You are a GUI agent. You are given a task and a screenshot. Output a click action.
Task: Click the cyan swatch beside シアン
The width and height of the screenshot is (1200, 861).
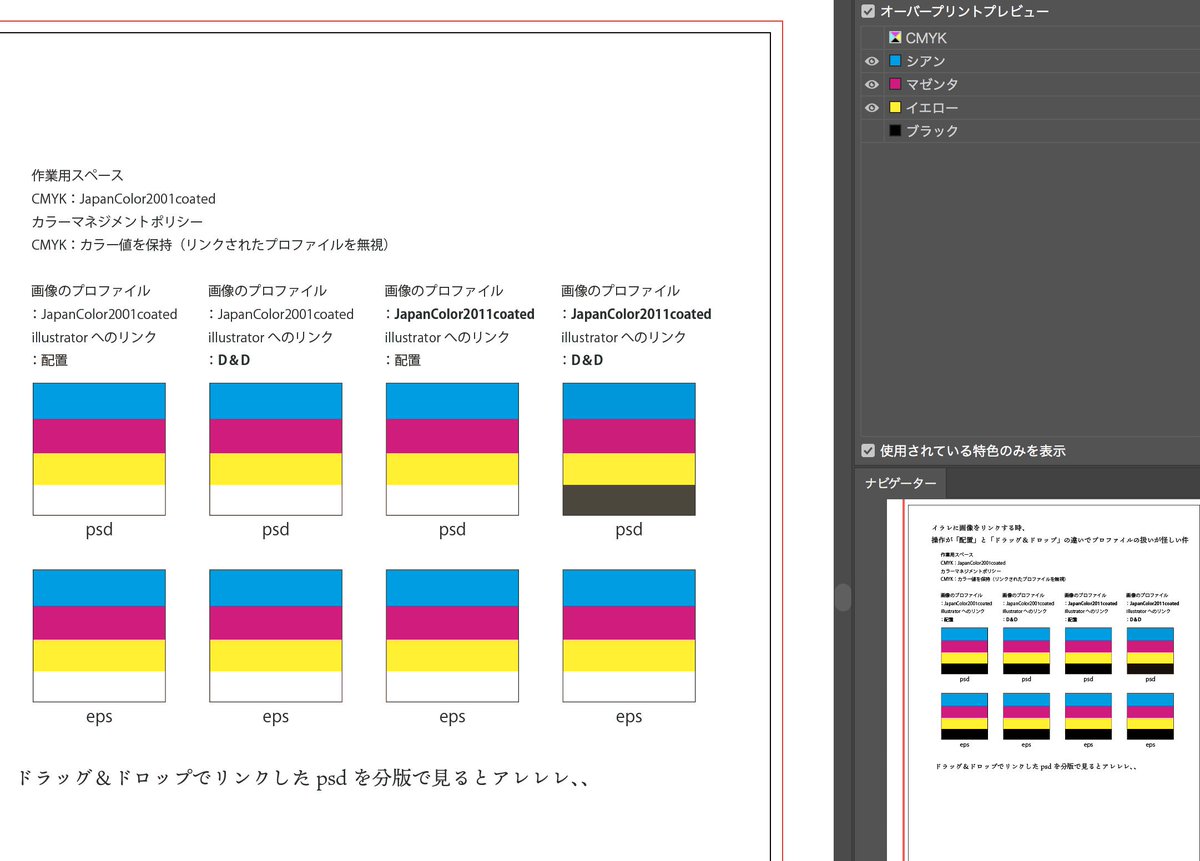(895, 61)
